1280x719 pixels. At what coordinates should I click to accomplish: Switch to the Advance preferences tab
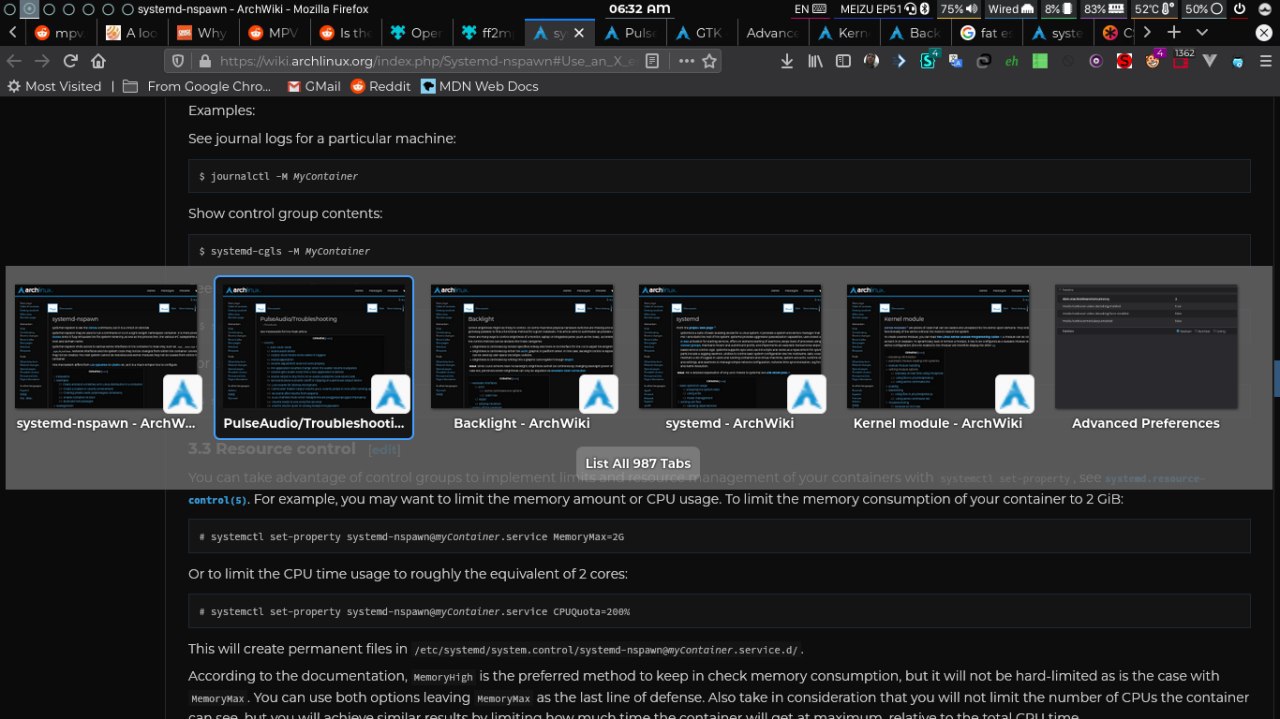774,32
